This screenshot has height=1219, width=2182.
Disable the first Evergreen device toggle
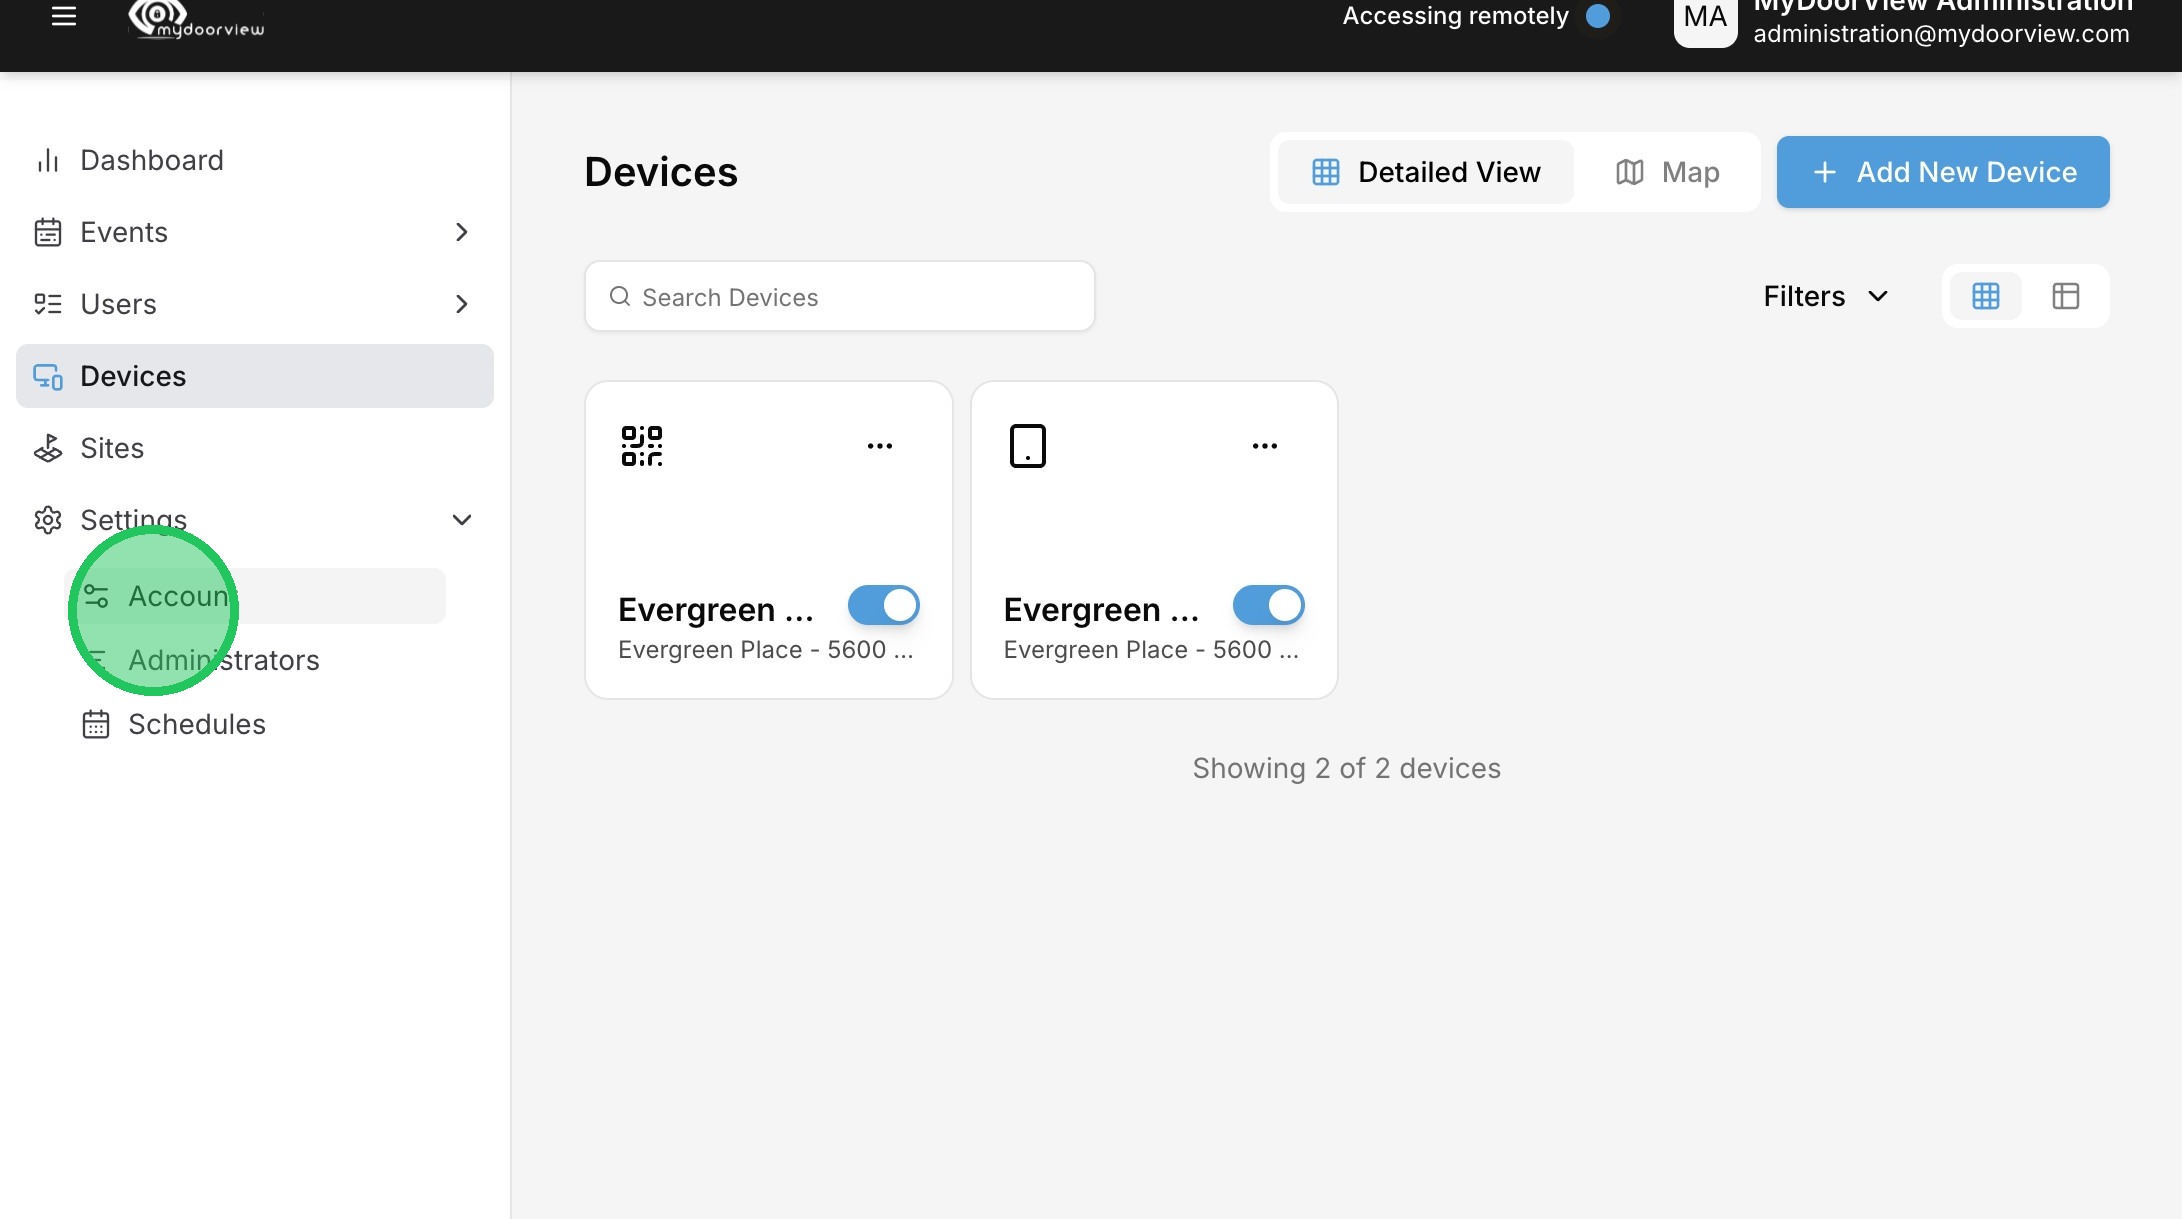tap(883, 605)
